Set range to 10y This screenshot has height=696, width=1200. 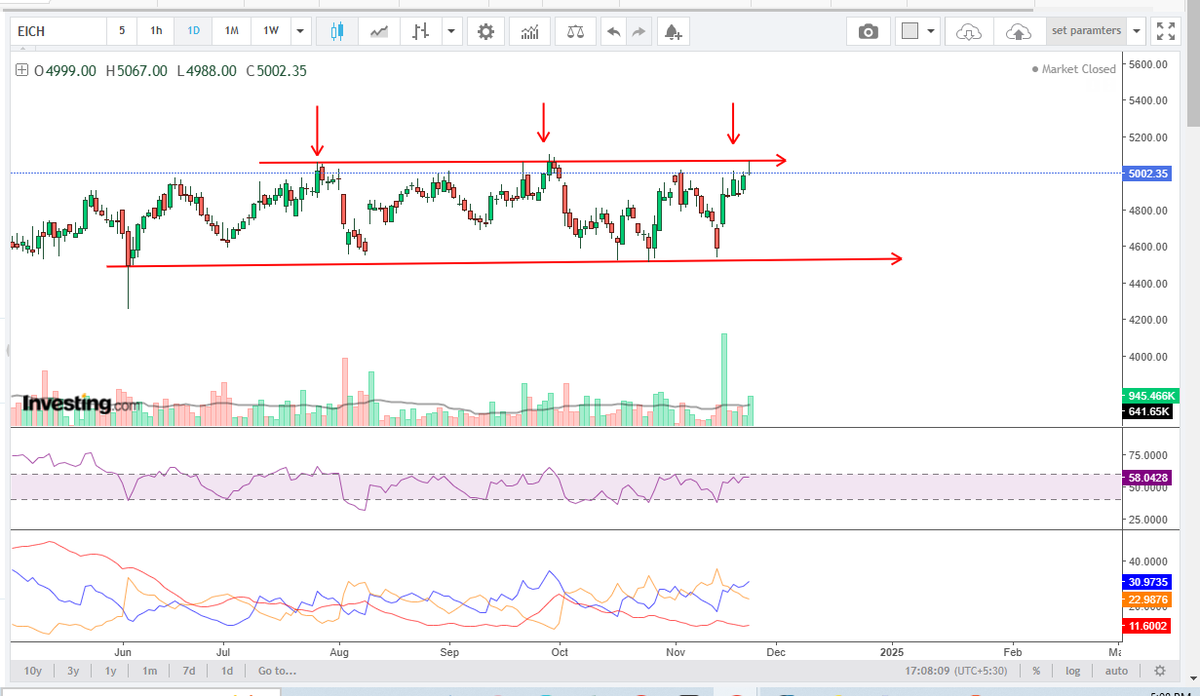point(33,670)
